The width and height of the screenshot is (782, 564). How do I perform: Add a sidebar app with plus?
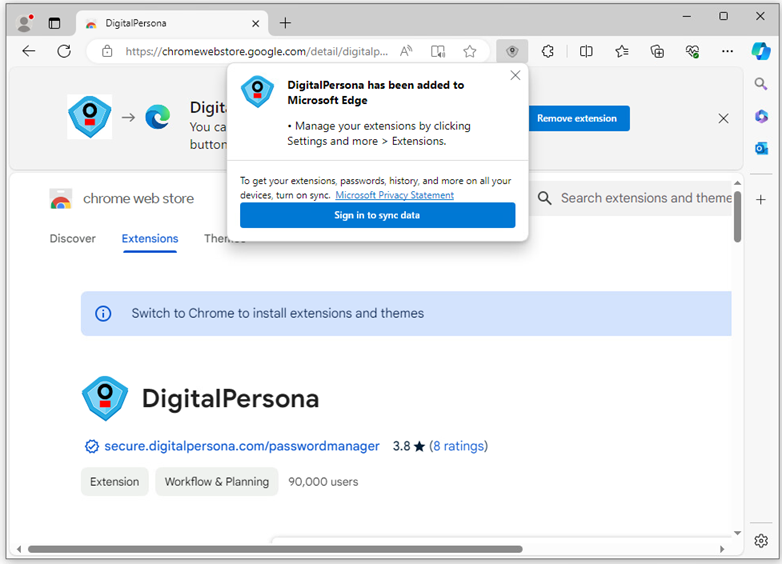click(761, 200)
